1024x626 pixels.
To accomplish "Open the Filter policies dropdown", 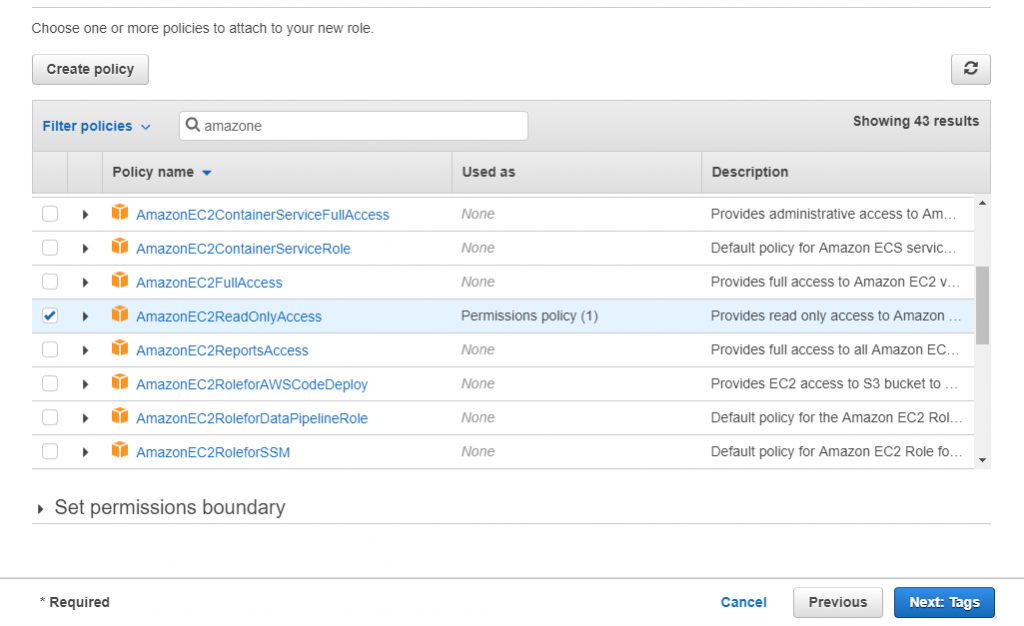I will (x=97, y=126).
